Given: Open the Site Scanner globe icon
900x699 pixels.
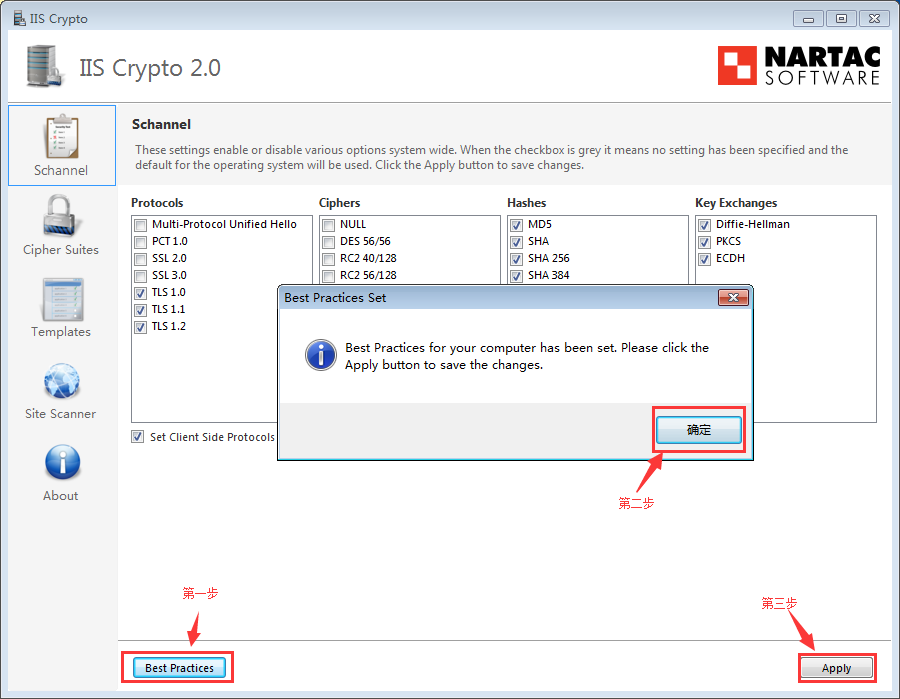Looking at the screenshot, I should click(x=62, y=381).
